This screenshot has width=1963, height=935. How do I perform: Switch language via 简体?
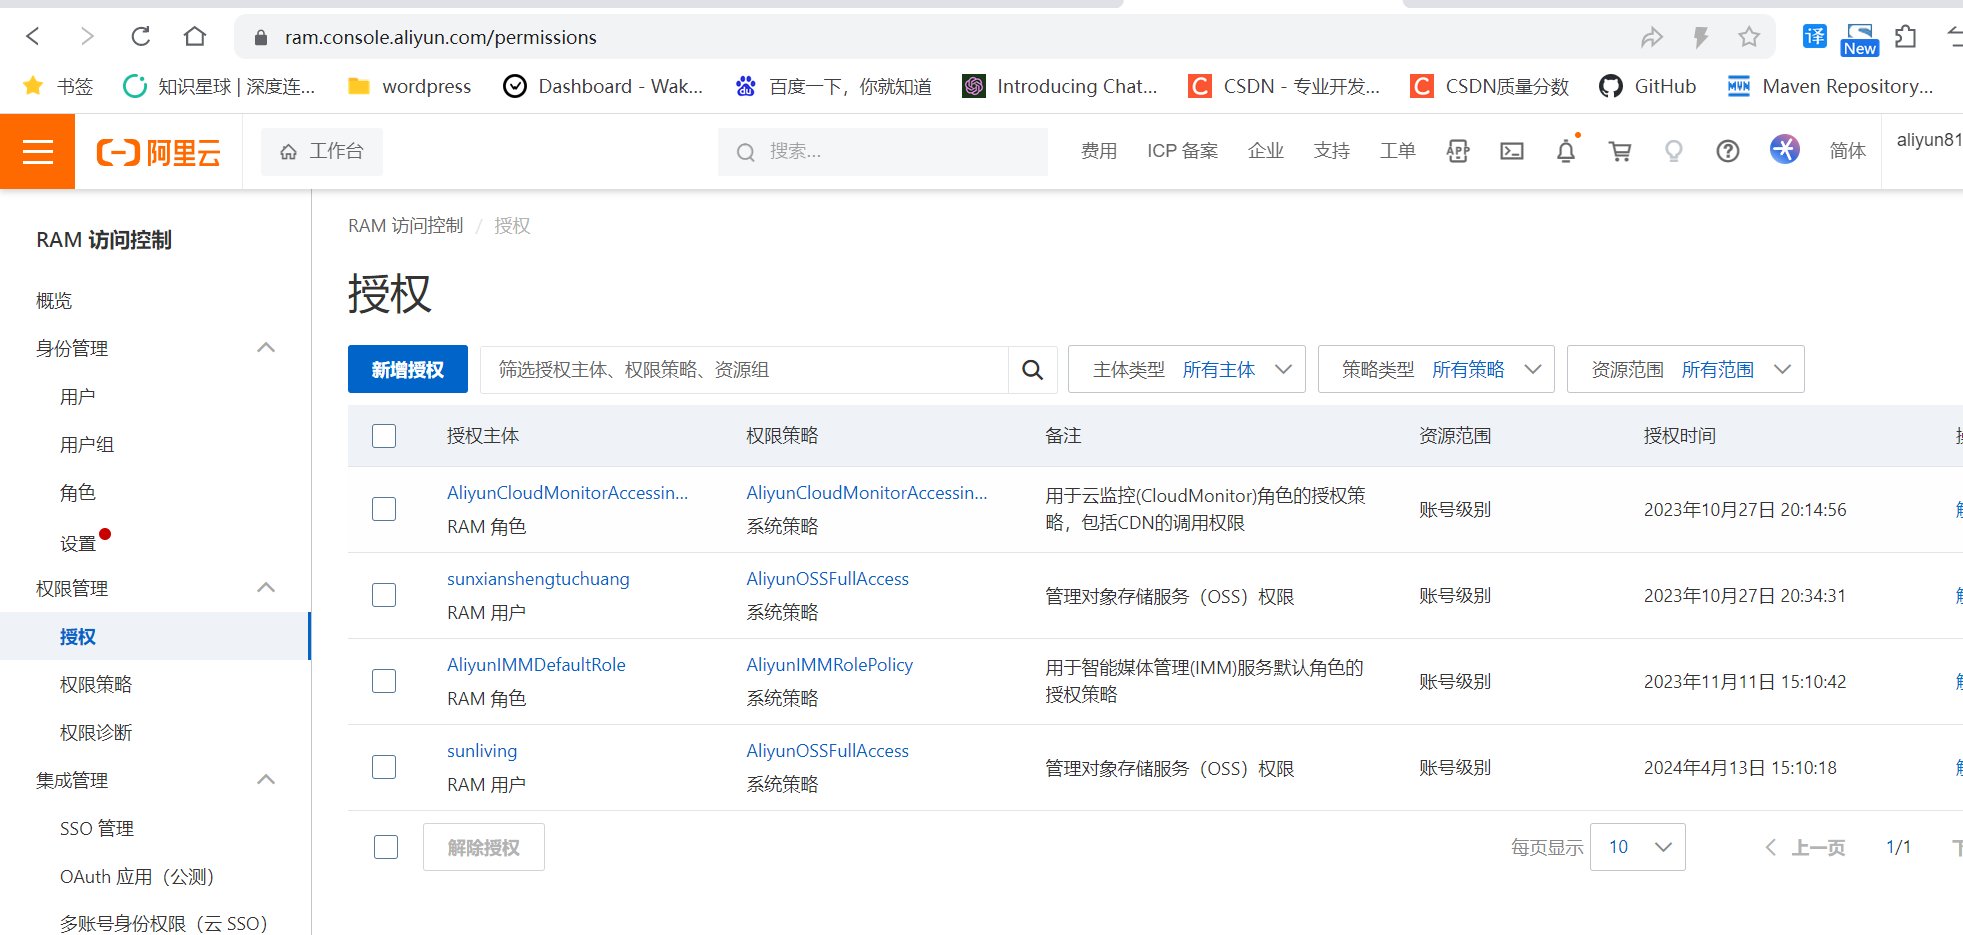pos(1848,151)
